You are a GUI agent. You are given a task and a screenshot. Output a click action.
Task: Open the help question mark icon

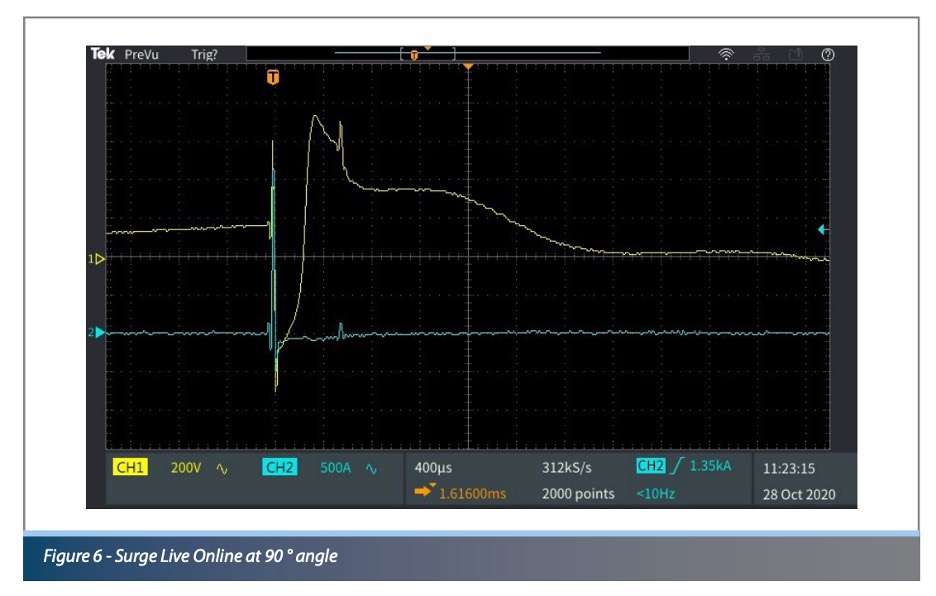[828, 53]
